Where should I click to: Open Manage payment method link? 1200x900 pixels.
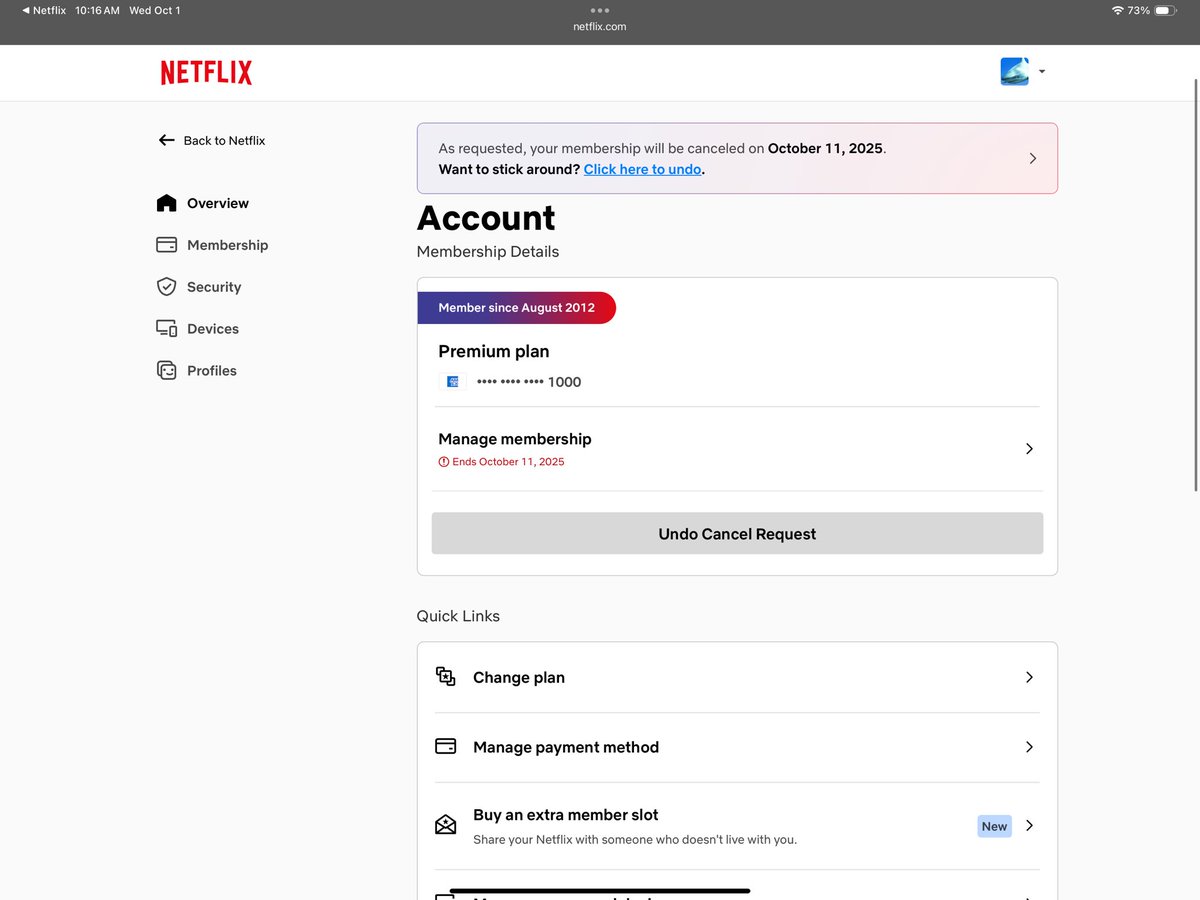(737, 747)
